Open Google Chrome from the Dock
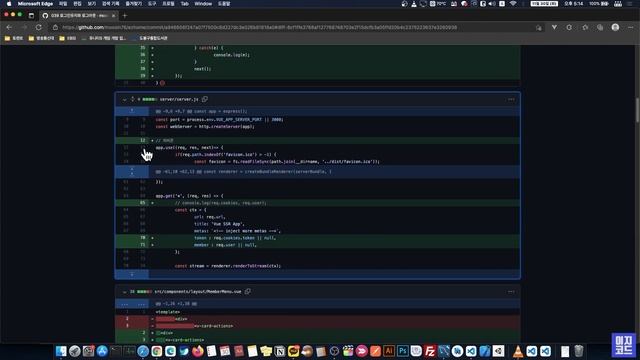 tap(157, 351)
